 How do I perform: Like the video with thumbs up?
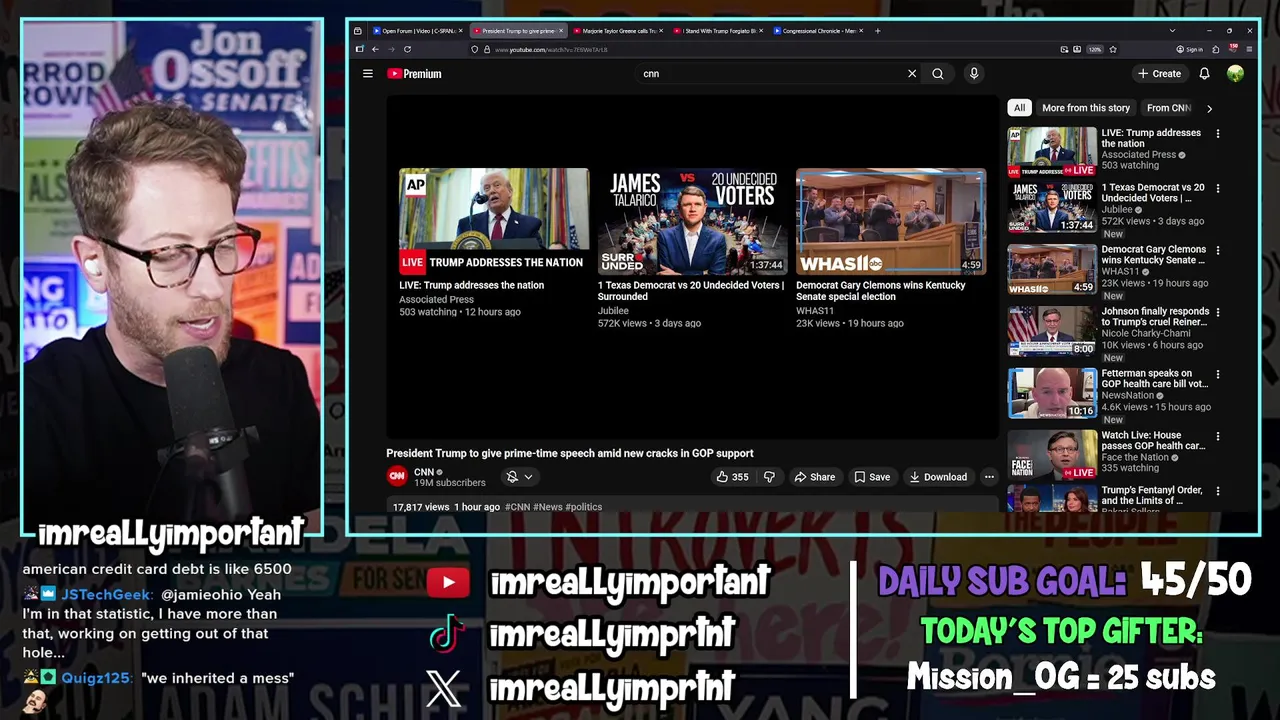pyautogui.click(x=732, y=477)
